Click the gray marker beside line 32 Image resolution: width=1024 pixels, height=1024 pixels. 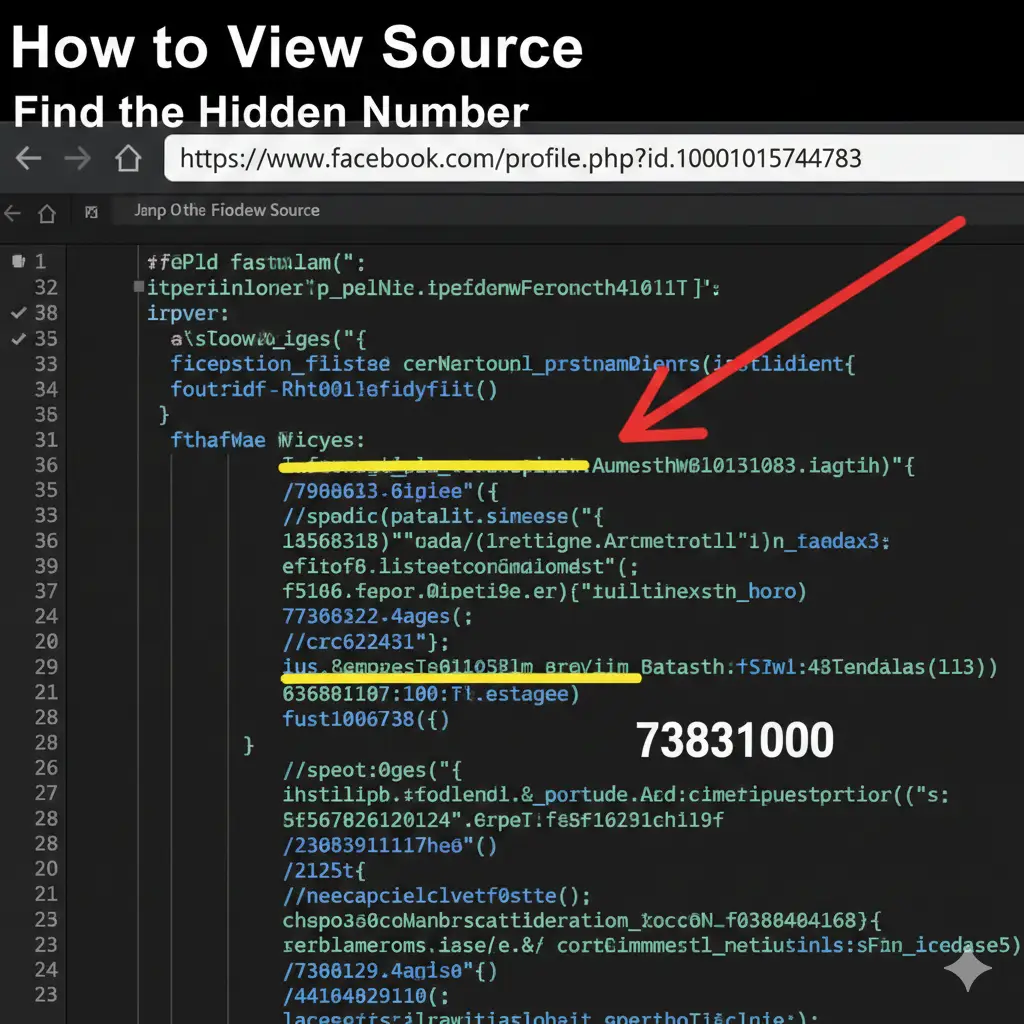point(139,287)
